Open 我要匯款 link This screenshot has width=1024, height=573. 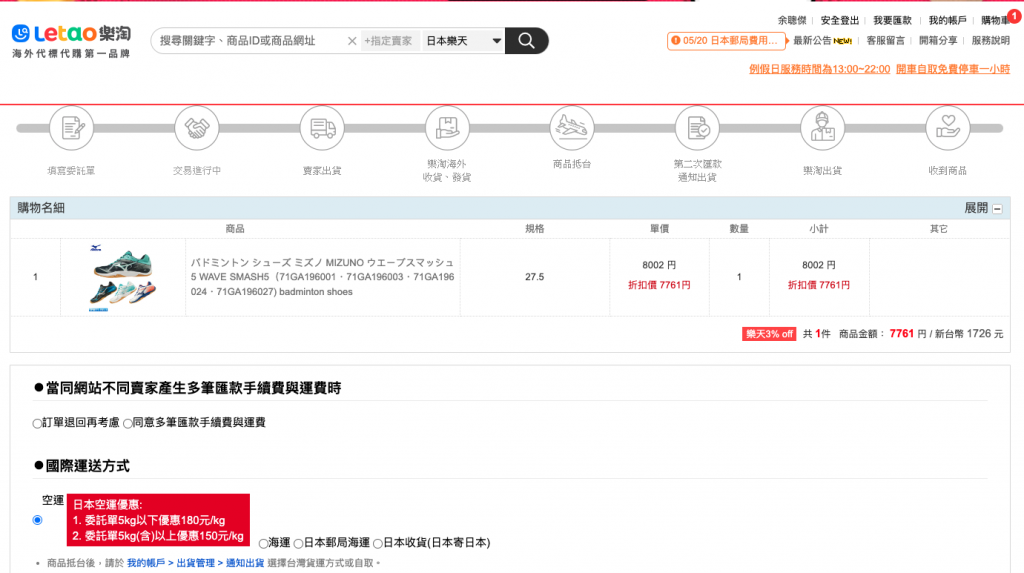click(x=892, y=20)
